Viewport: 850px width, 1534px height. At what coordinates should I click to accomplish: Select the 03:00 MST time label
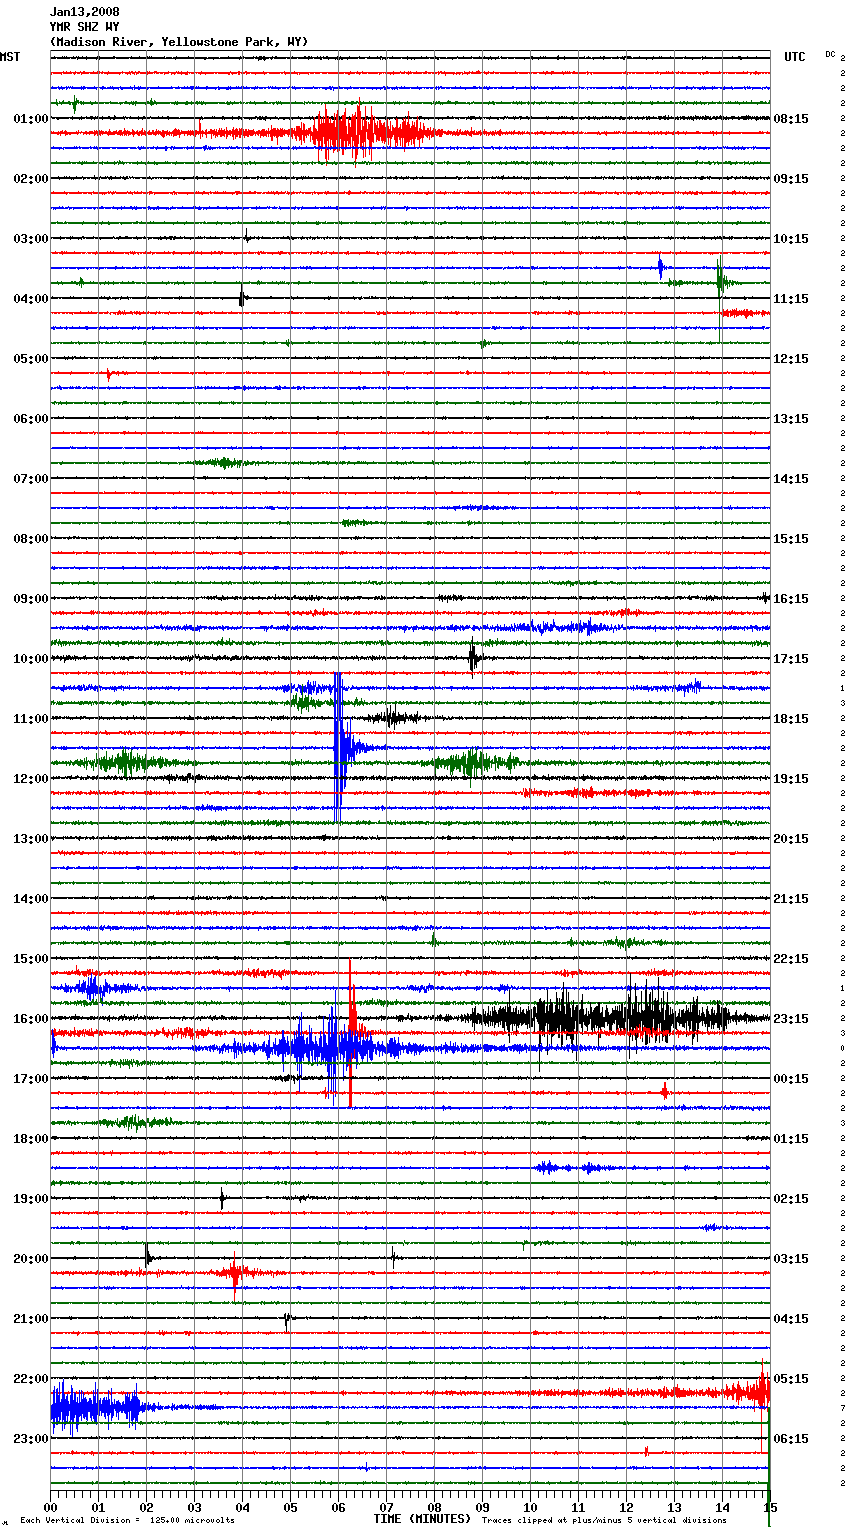click(x=30, y=239)
